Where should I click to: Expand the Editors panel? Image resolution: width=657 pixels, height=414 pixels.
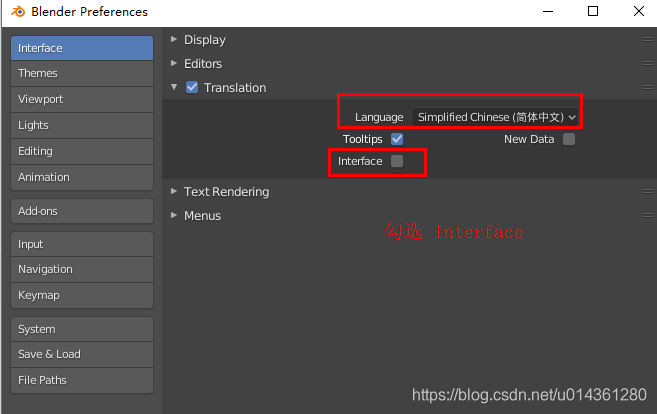pyautogui.click(x=173, y=63)
